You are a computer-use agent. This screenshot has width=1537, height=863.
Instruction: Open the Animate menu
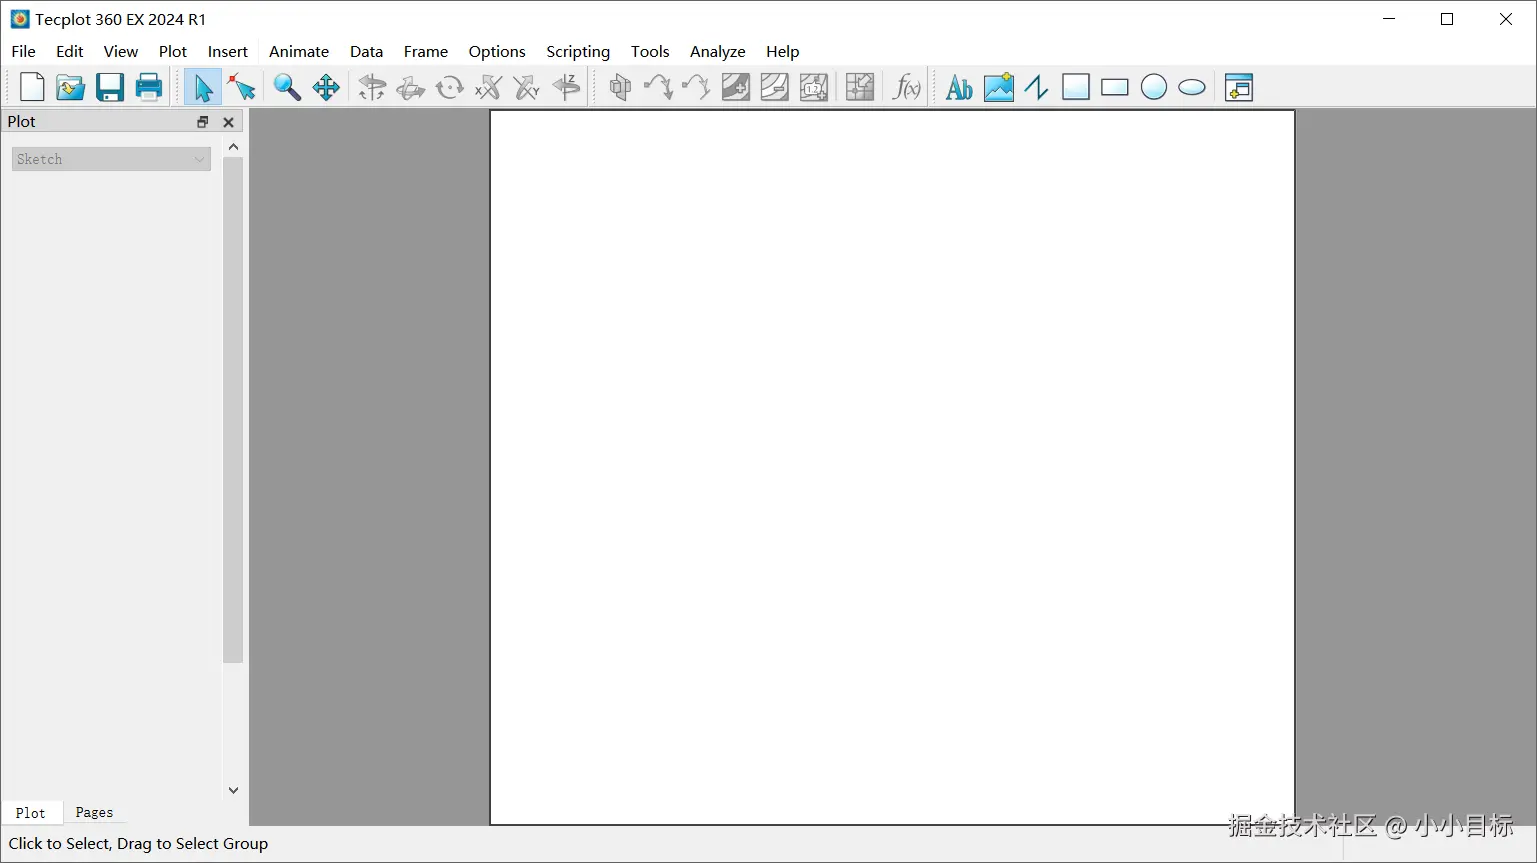[x=299, y=51]
